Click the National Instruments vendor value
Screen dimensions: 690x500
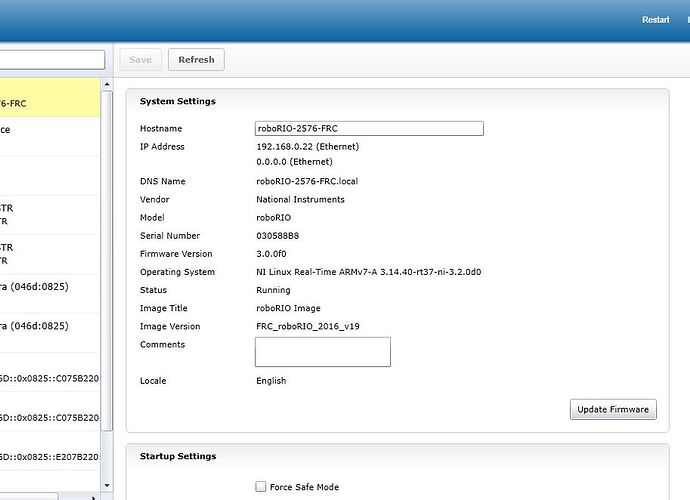point(301,199)
